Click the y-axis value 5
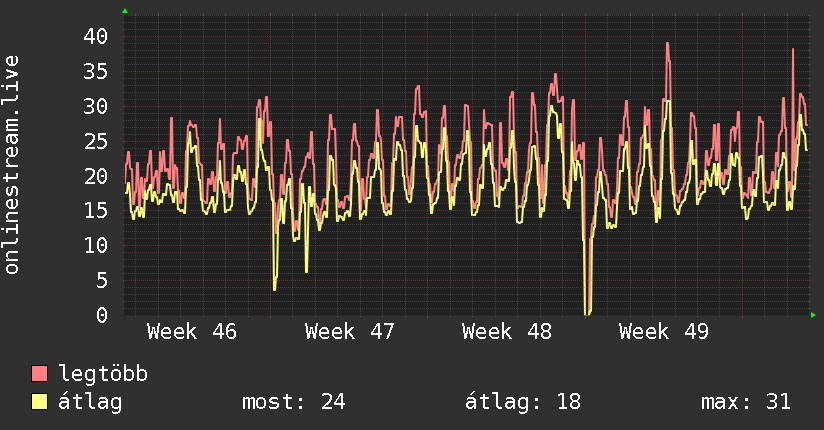The width and height of the screenshot is (824, 430). click(x=102, y=280)
